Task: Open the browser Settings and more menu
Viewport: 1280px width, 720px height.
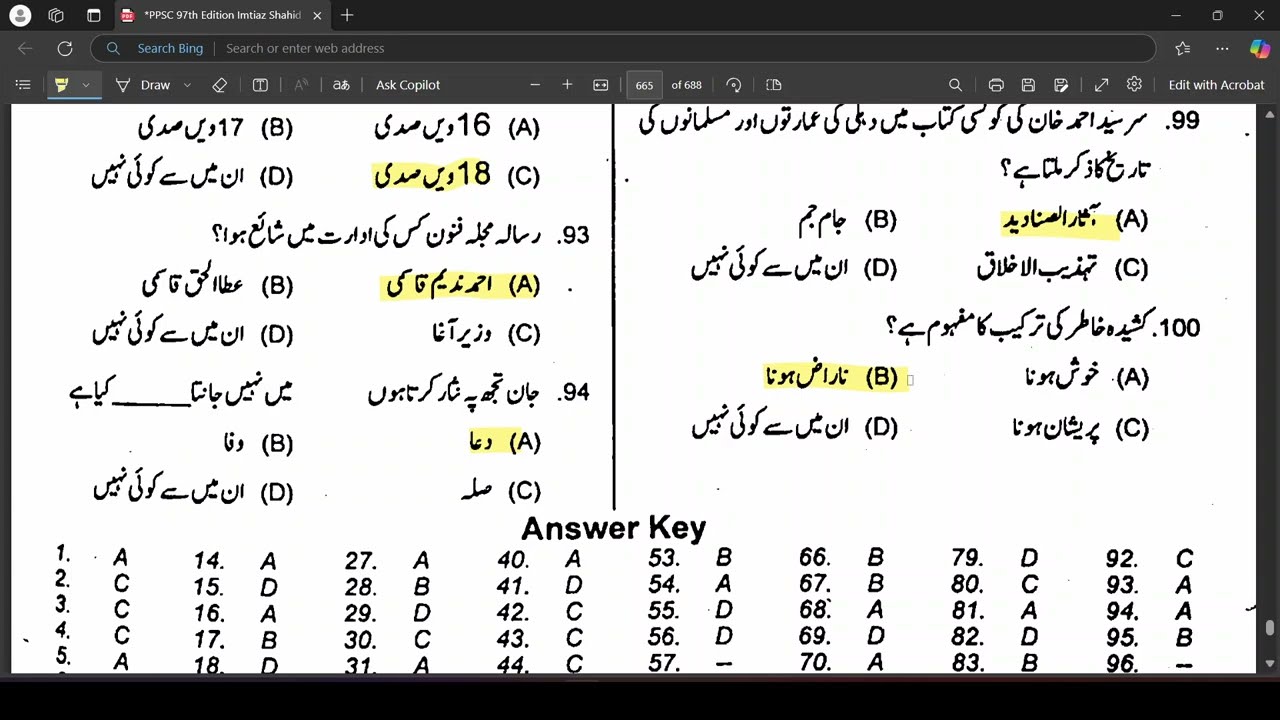Action: (x=1222, y=48)
